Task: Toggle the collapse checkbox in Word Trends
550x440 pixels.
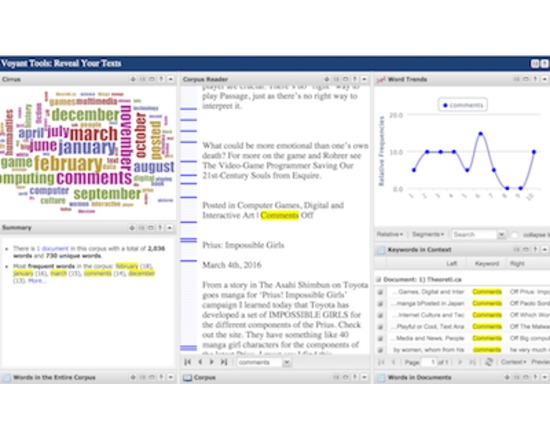Action: click(515, 235)
